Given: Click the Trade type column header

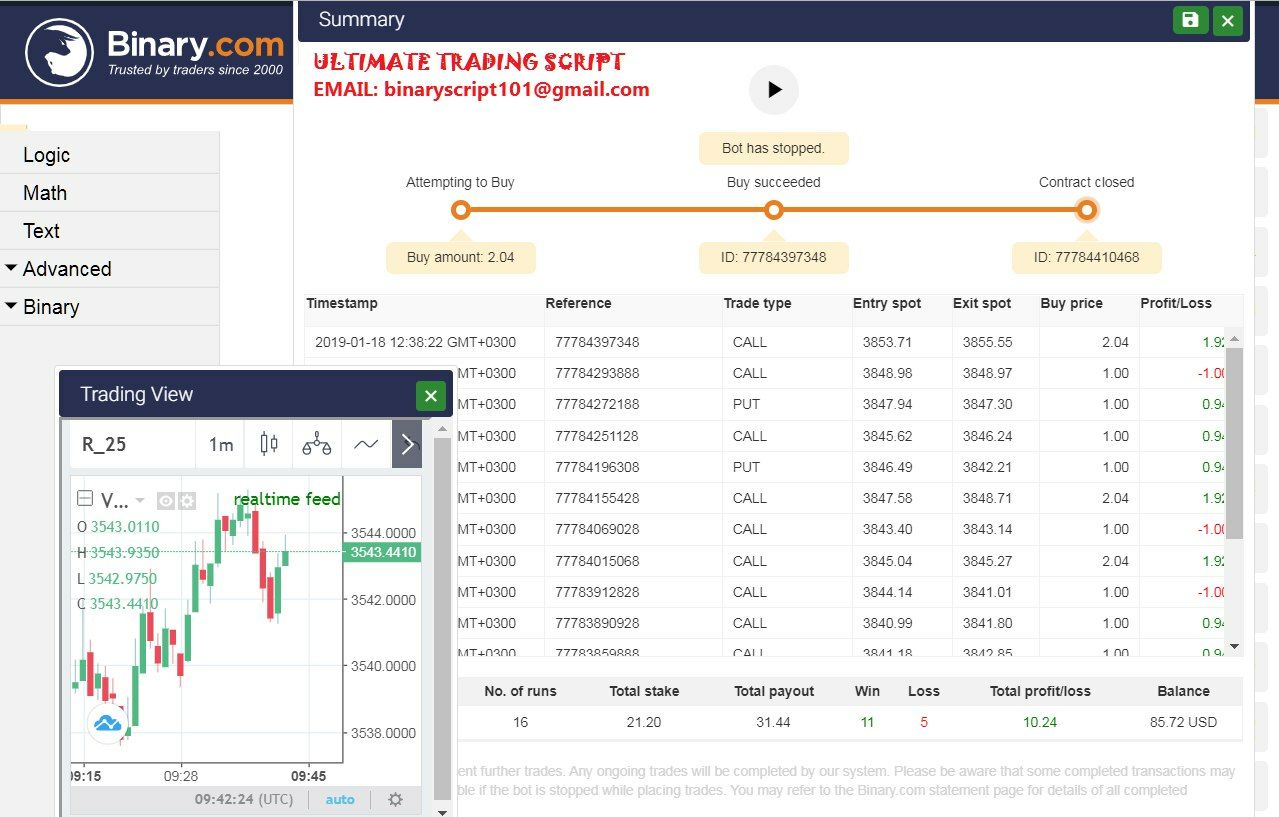Looking at the screenshot, I should [x=757, y=303].
